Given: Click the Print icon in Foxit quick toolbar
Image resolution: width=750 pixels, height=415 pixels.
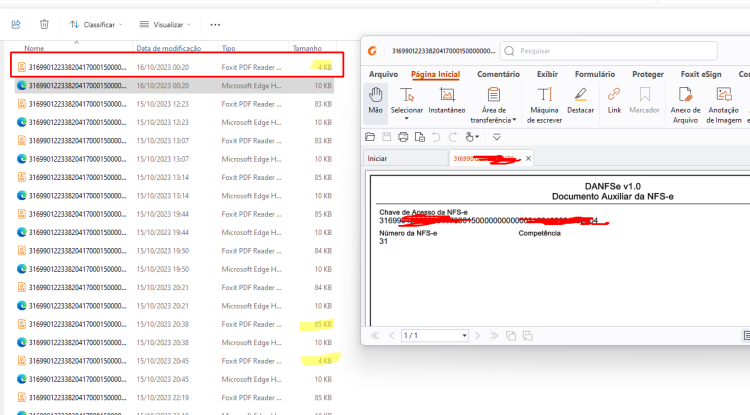Looking at the screenshot, I should pyautogui.click(x=403, y=137).
